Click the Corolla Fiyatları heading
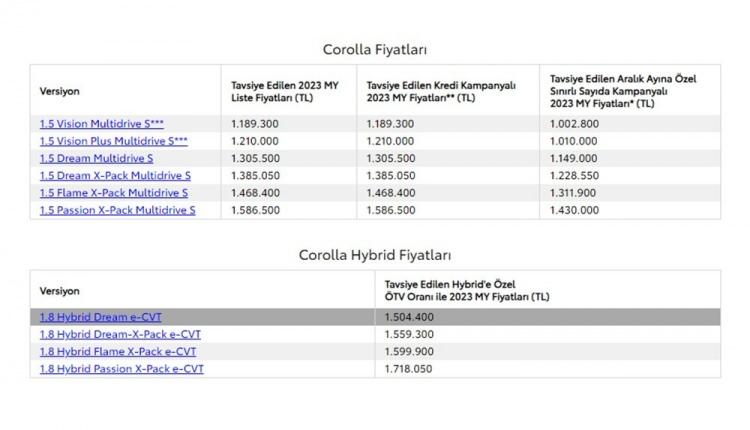This screenshot has width=750, height=430. tap(375, 49)
